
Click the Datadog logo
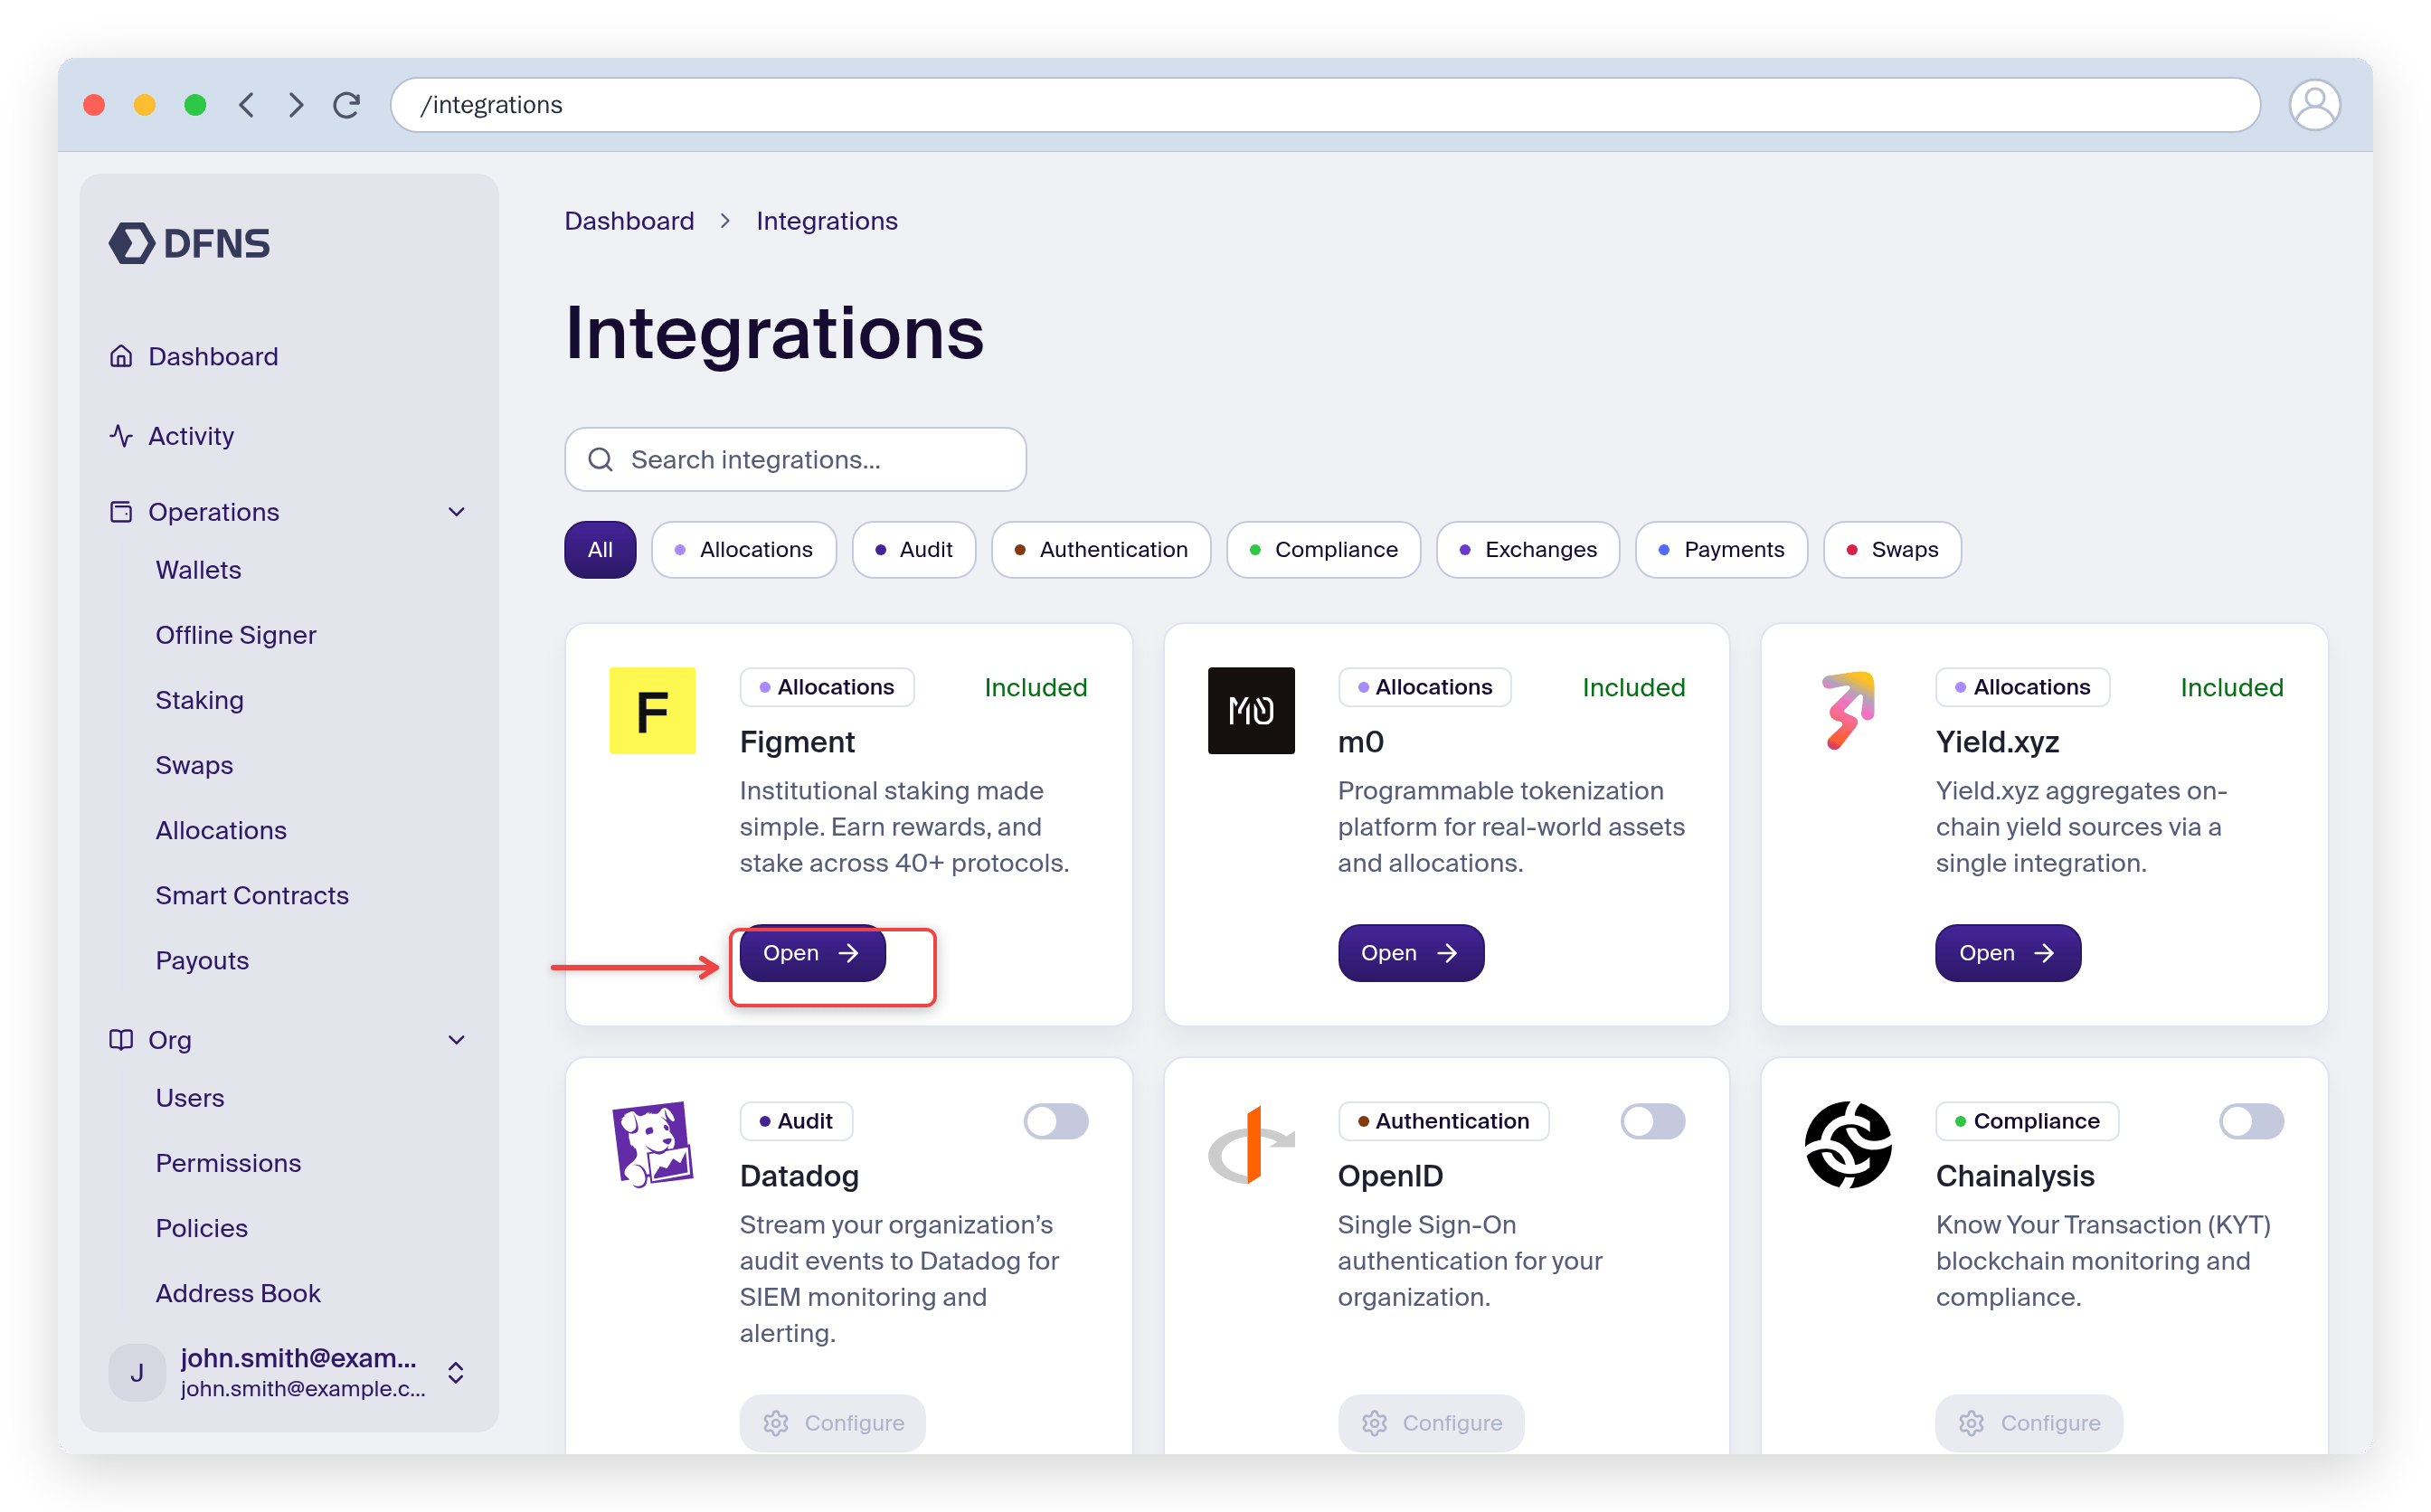pos(652,1145)
